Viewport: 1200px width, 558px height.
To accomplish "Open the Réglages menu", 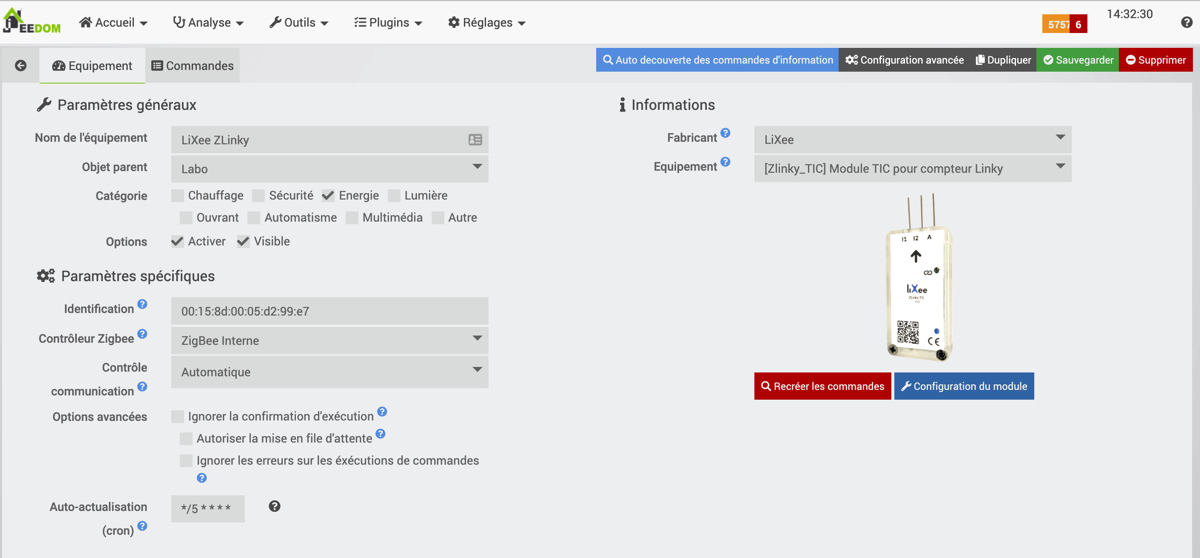I will (x=487, y=22).
